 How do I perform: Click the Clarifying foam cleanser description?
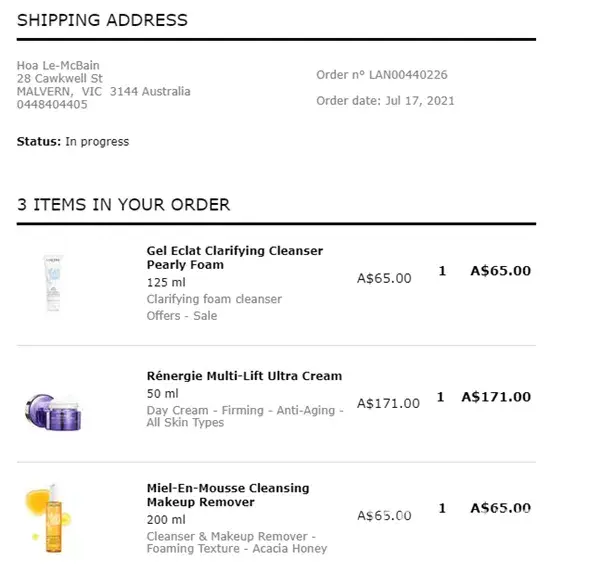point(214,299)
